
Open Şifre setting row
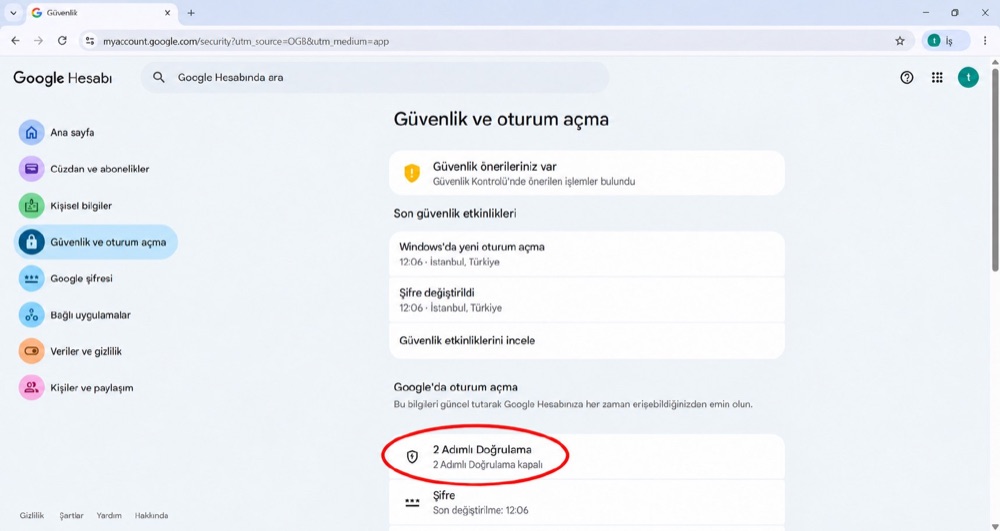[x=587, y=502]
